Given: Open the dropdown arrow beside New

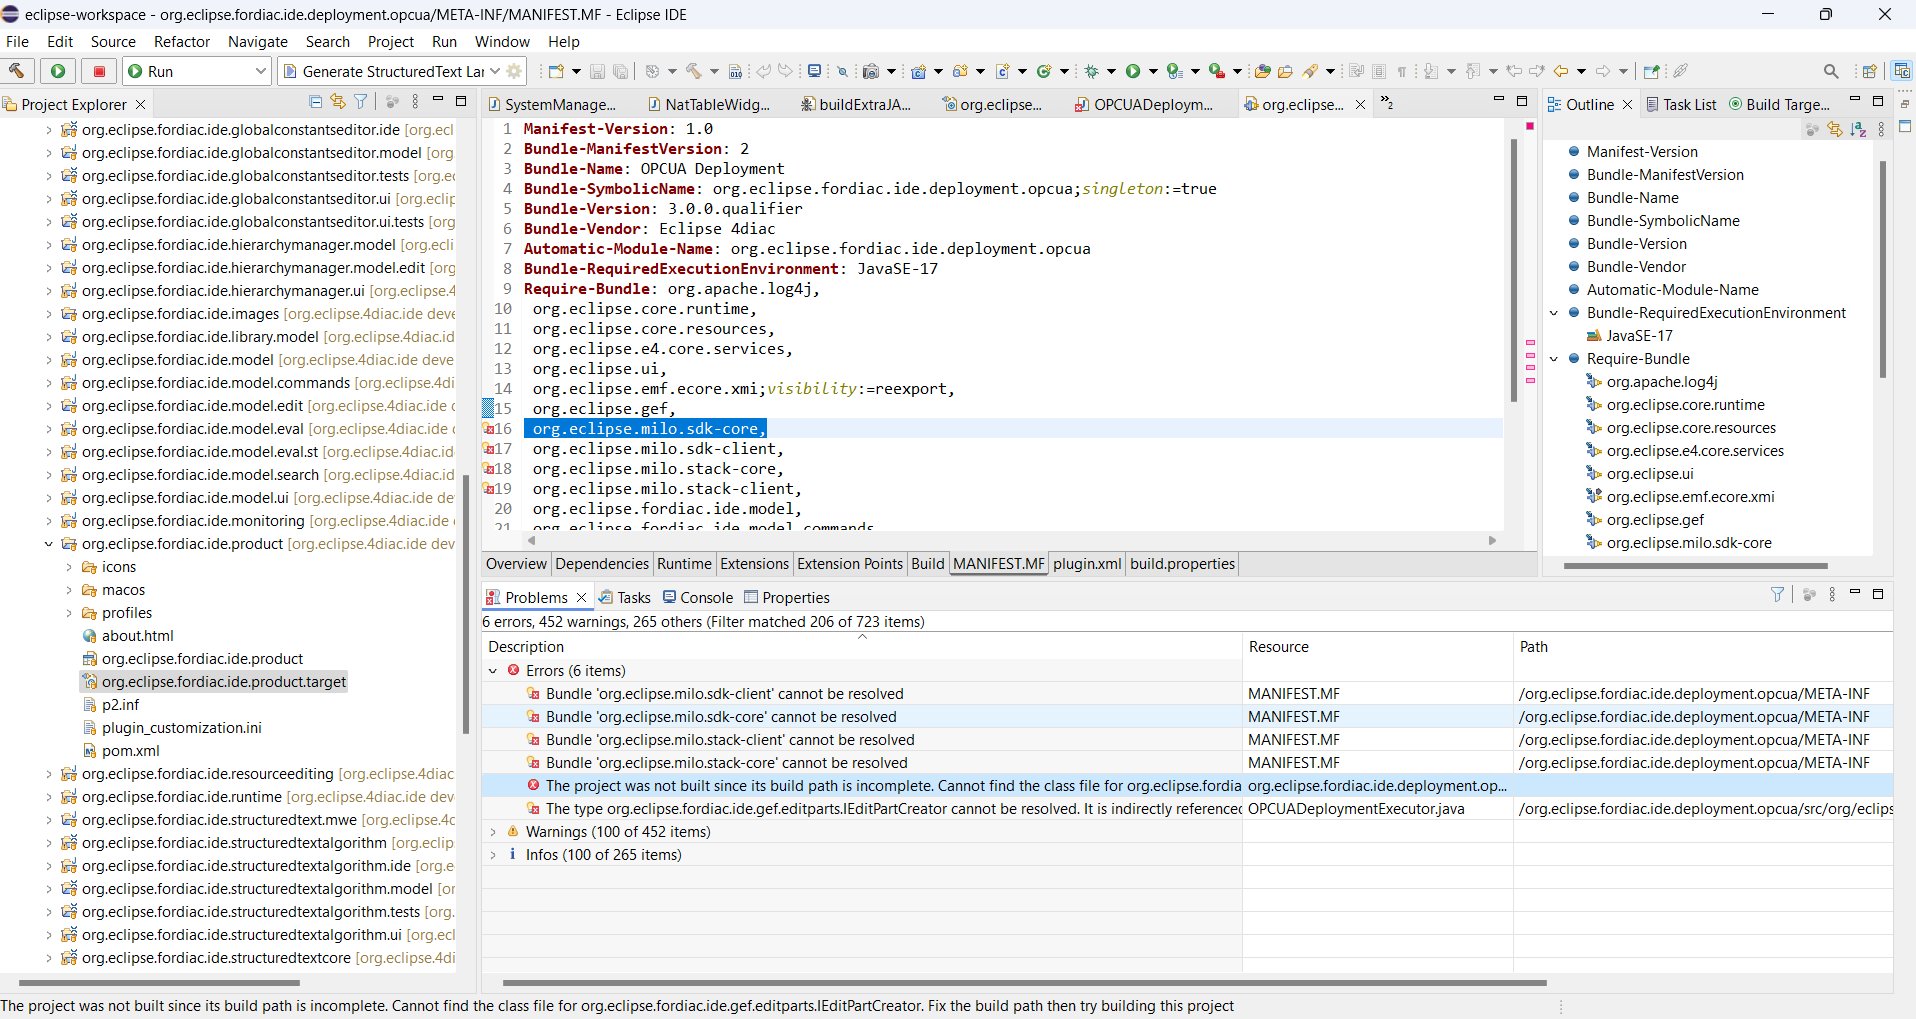Looking at the screenshot, I should coord(576,71).
